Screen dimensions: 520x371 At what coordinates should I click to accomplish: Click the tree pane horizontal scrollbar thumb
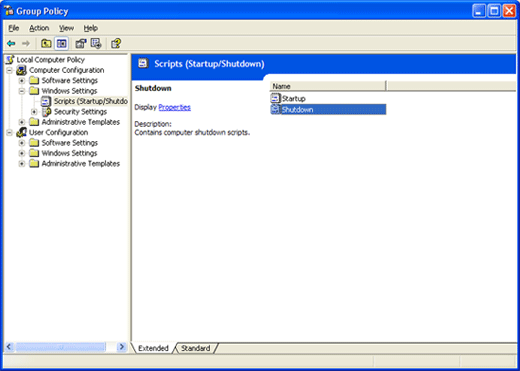(x=61, y=347)
